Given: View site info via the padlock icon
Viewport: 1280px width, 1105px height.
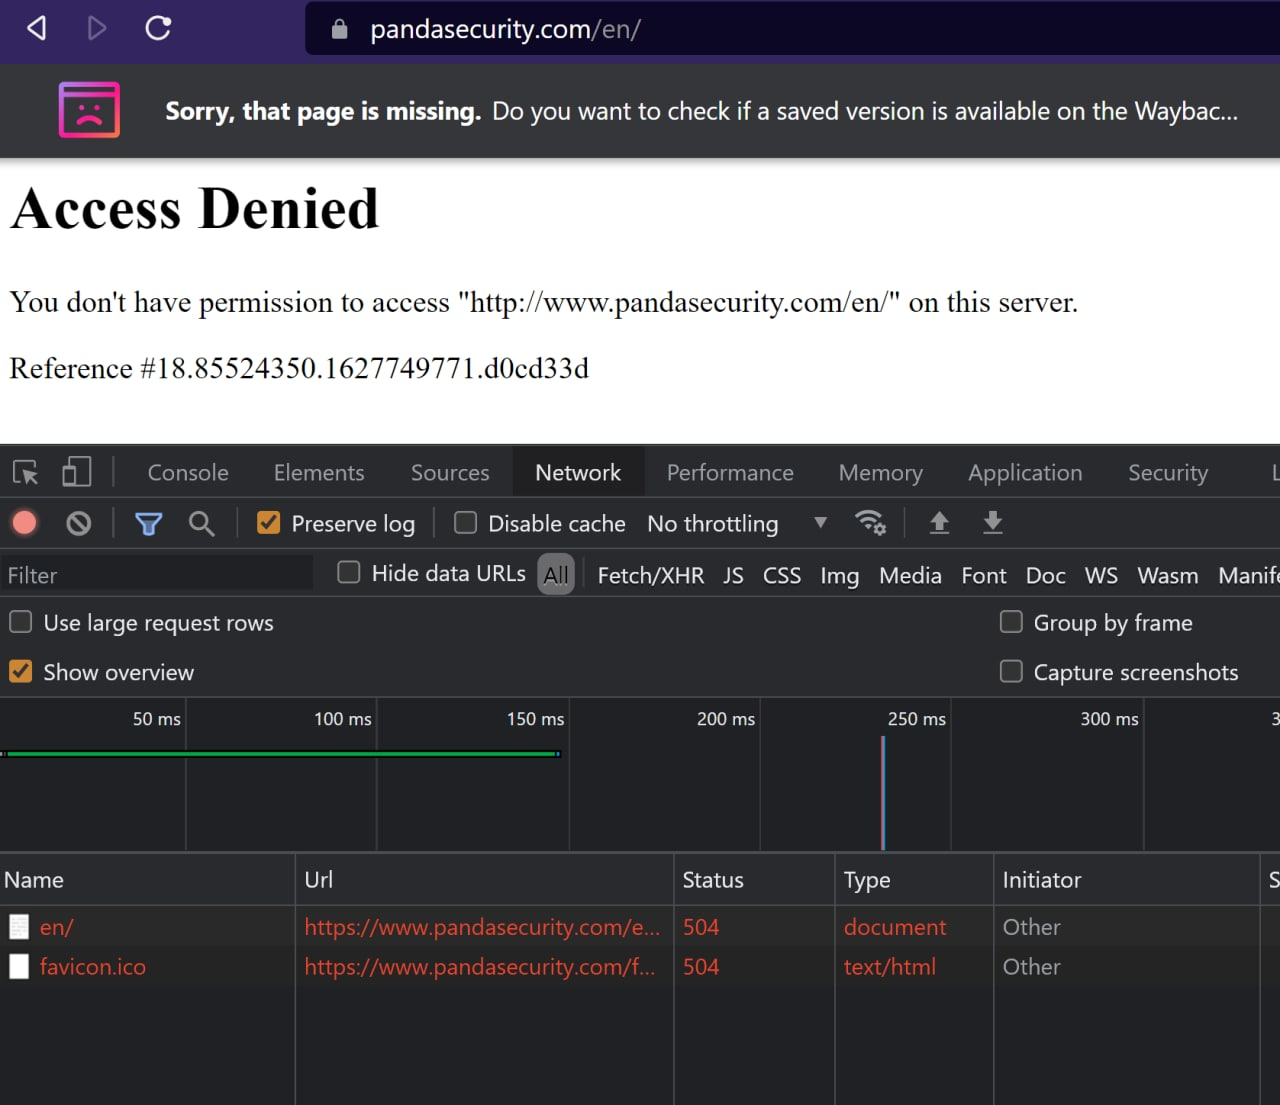Looking at the screenshot, I should [x=339, y=29].
